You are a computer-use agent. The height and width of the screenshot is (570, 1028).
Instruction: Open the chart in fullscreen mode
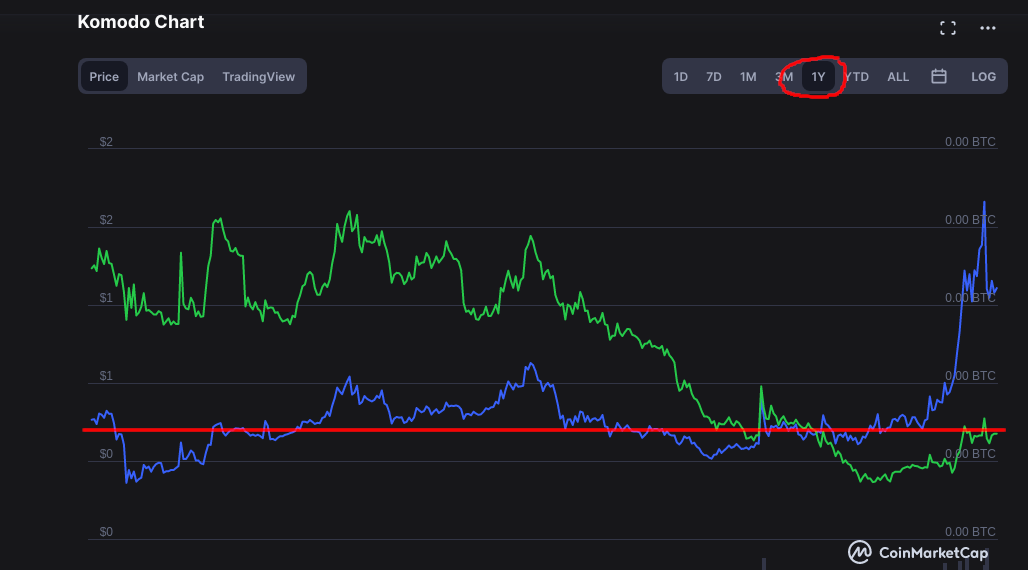[x=947, y=28]
